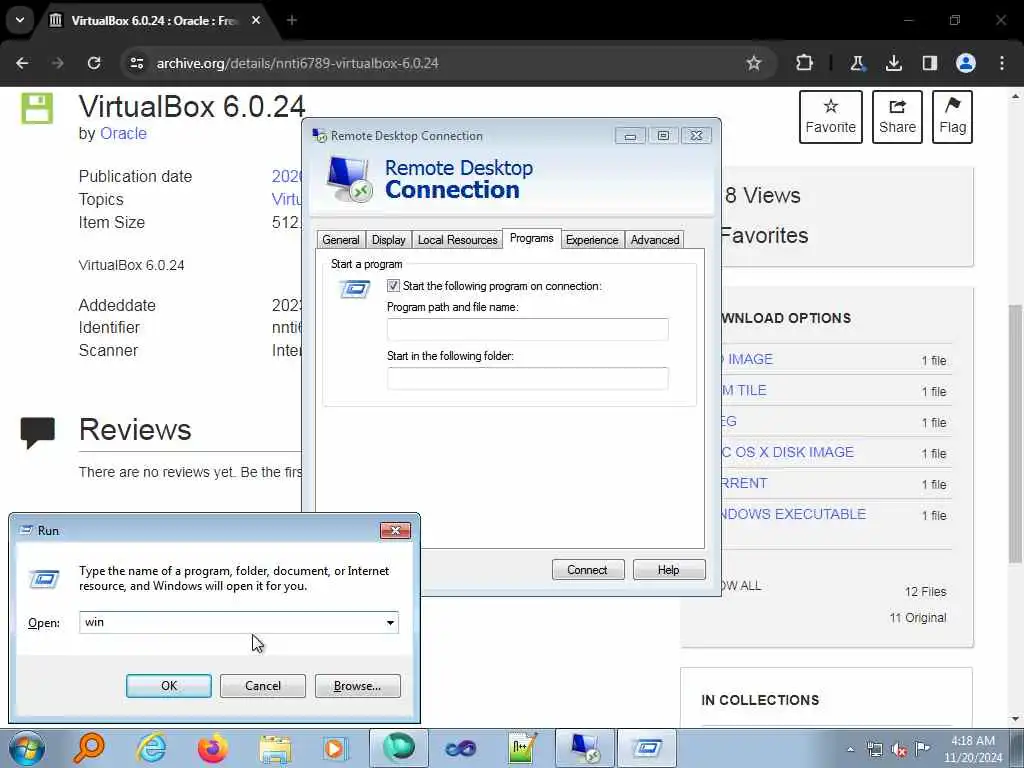Open the Windows Start menu orb
Viewport: 1024px width, 768px height.
tap(26, 748)
